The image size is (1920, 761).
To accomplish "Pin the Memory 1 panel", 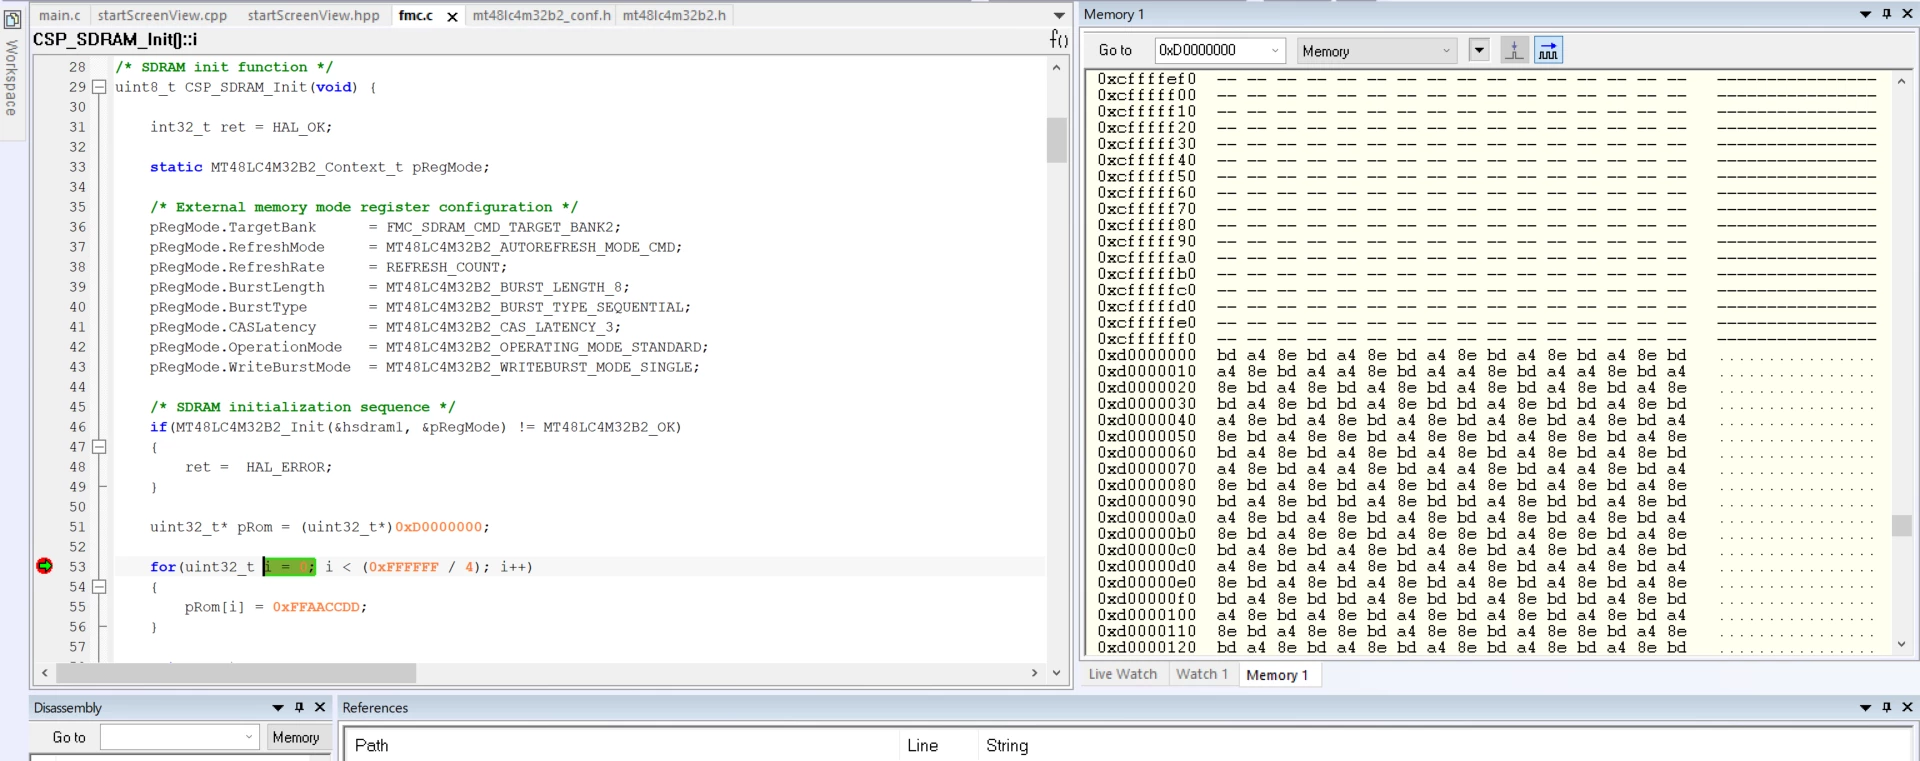I will pyautogui.click(x=1887, y=14).
